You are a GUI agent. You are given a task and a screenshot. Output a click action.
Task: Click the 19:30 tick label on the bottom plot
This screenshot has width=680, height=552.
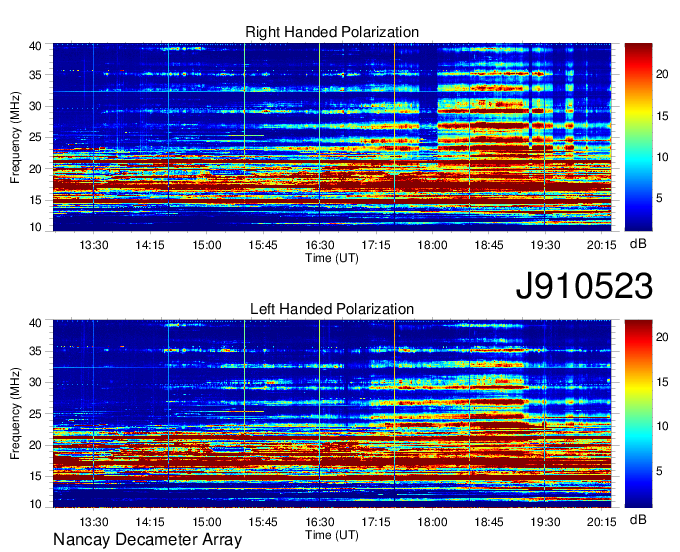[546, 522]
